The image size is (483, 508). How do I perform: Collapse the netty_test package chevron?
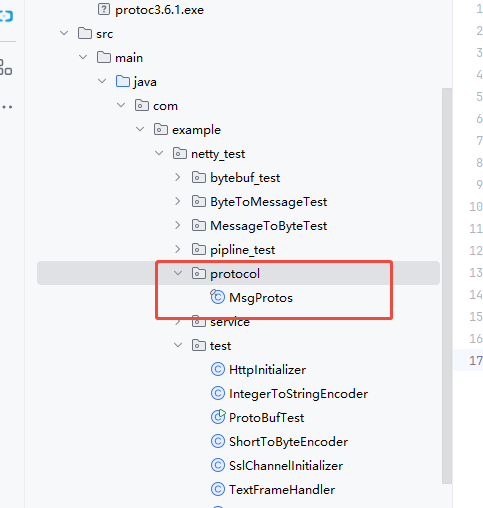(159, 153)
